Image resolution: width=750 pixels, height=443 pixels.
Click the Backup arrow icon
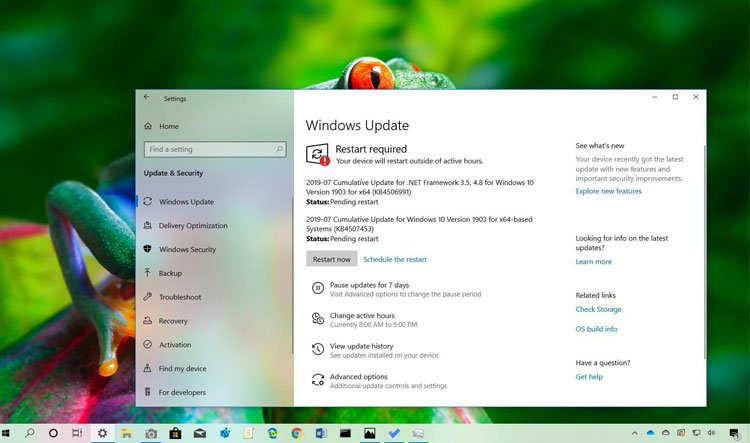coord(148,273)
